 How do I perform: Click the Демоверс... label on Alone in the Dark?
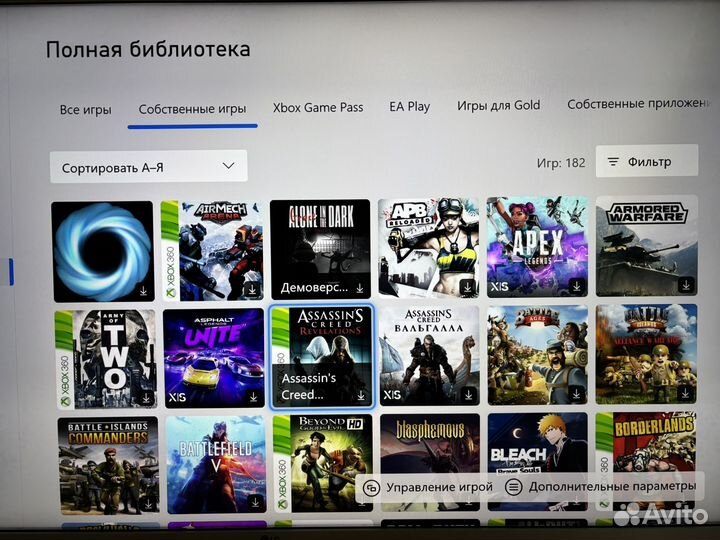[x=314, y=288]
